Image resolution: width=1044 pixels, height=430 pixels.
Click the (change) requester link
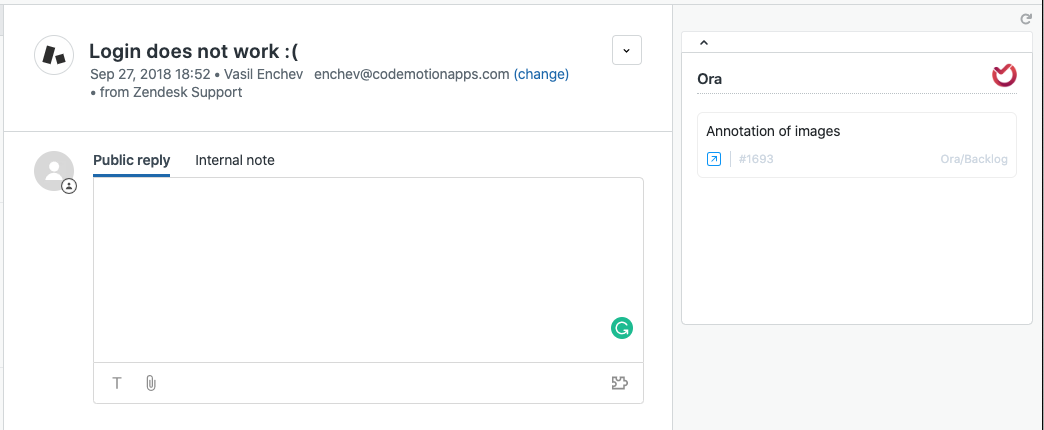[541, 74]
